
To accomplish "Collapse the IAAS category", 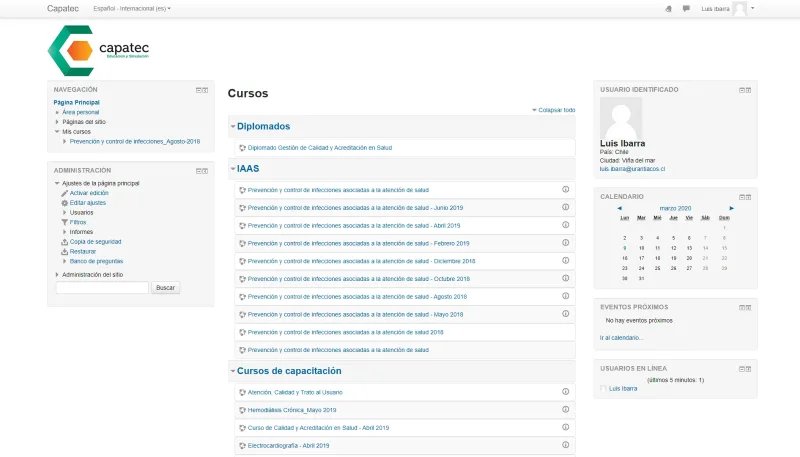I will pos(233,168).
